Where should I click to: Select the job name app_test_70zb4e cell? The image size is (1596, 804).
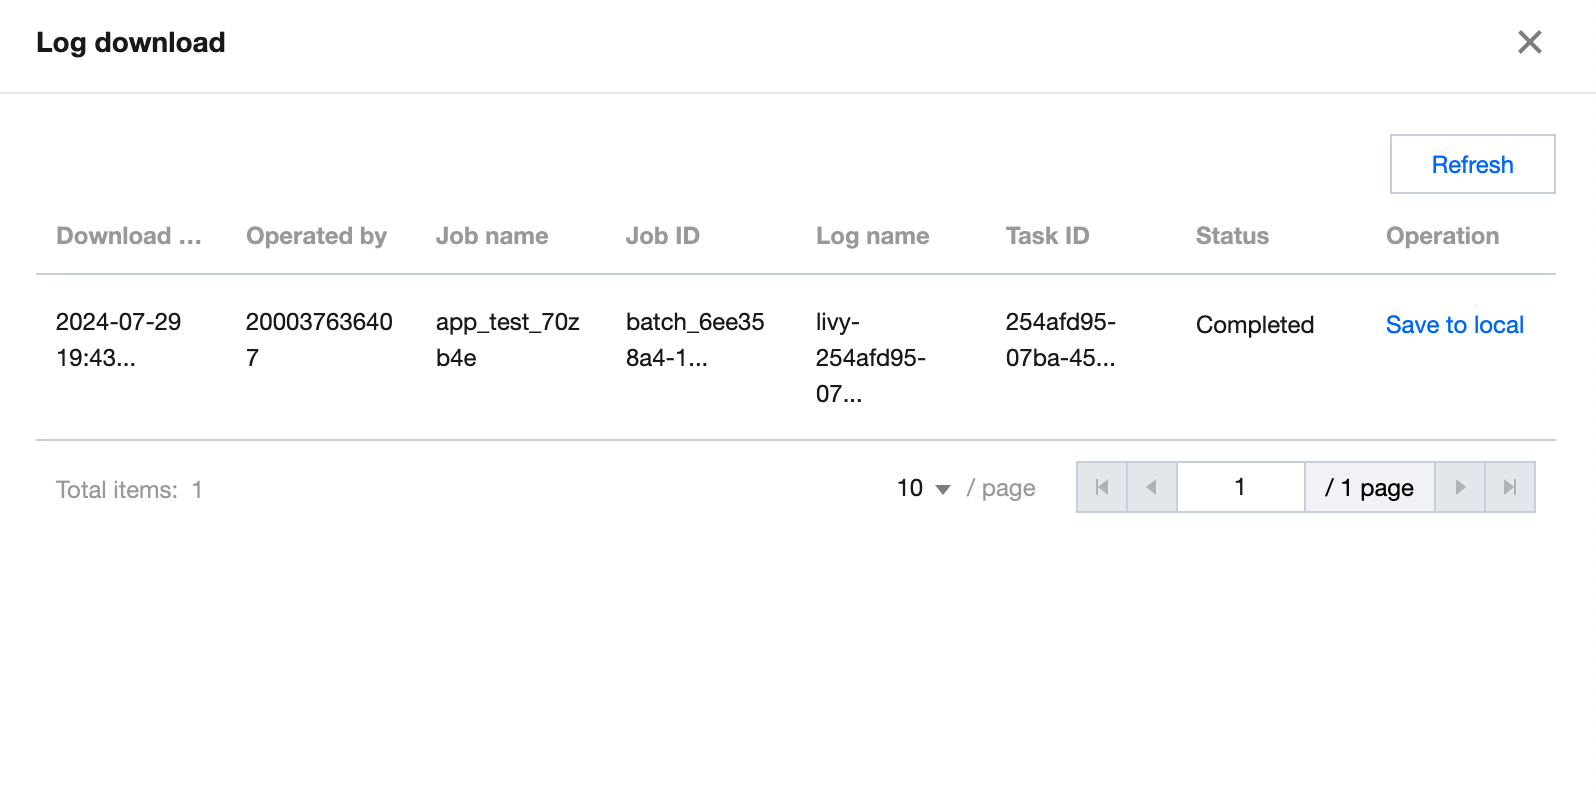click(507, 340)
